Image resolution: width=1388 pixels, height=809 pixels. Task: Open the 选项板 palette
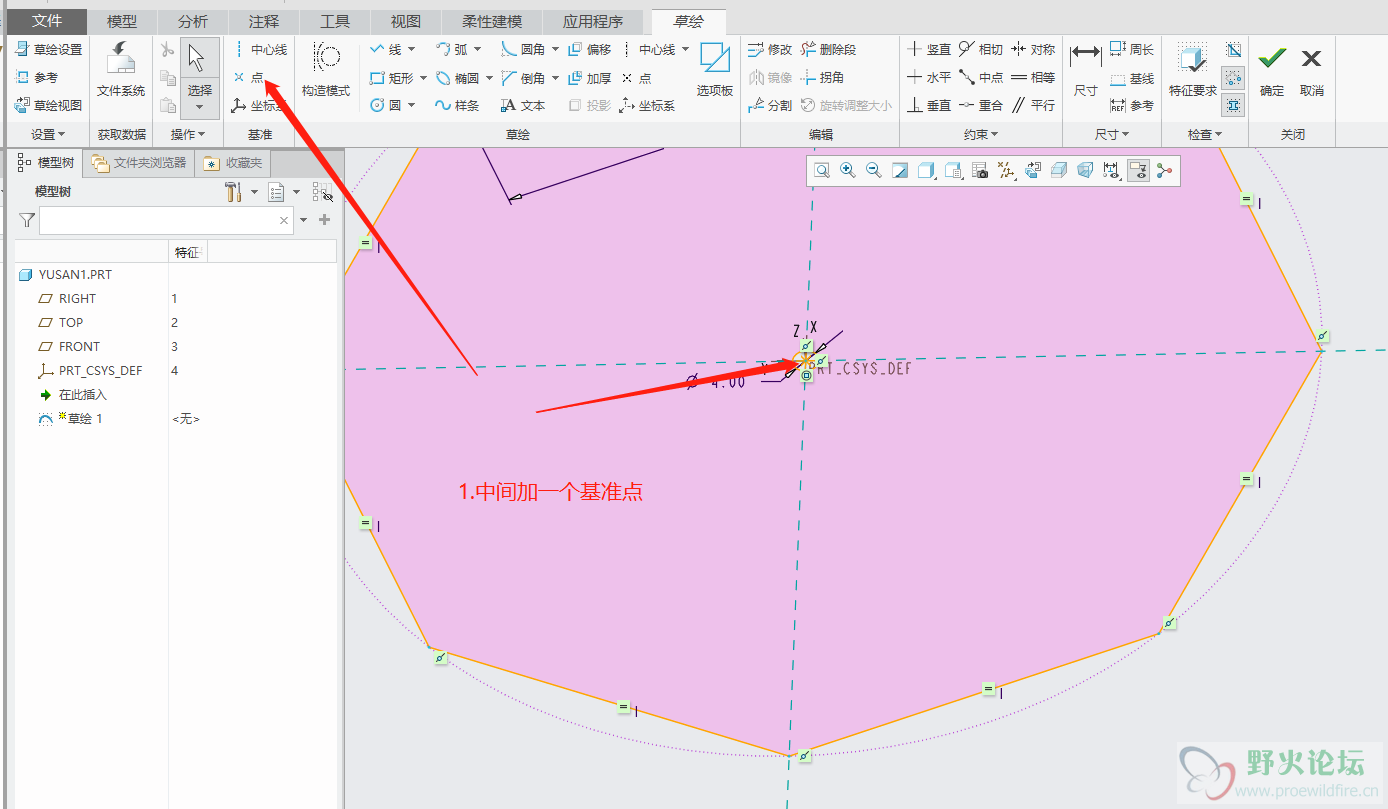click(715, 69)
